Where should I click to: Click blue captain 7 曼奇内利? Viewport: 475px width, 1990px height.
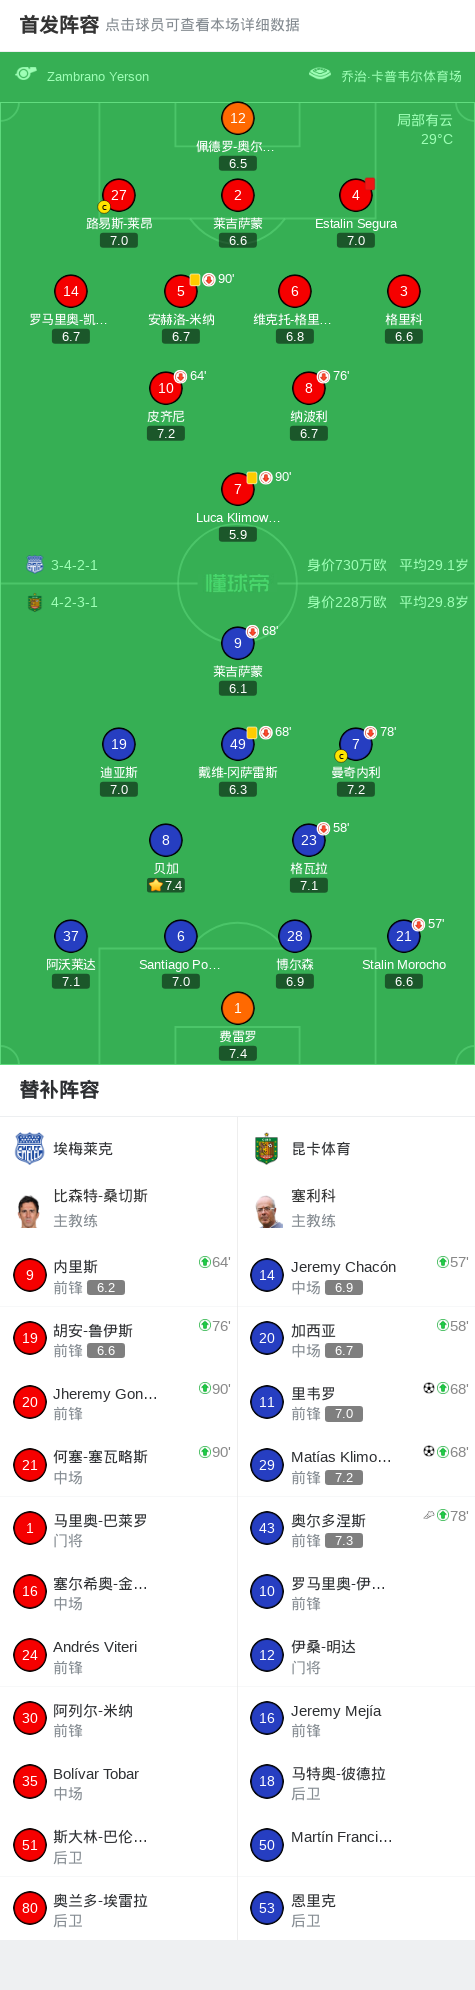tap(356, 744)
